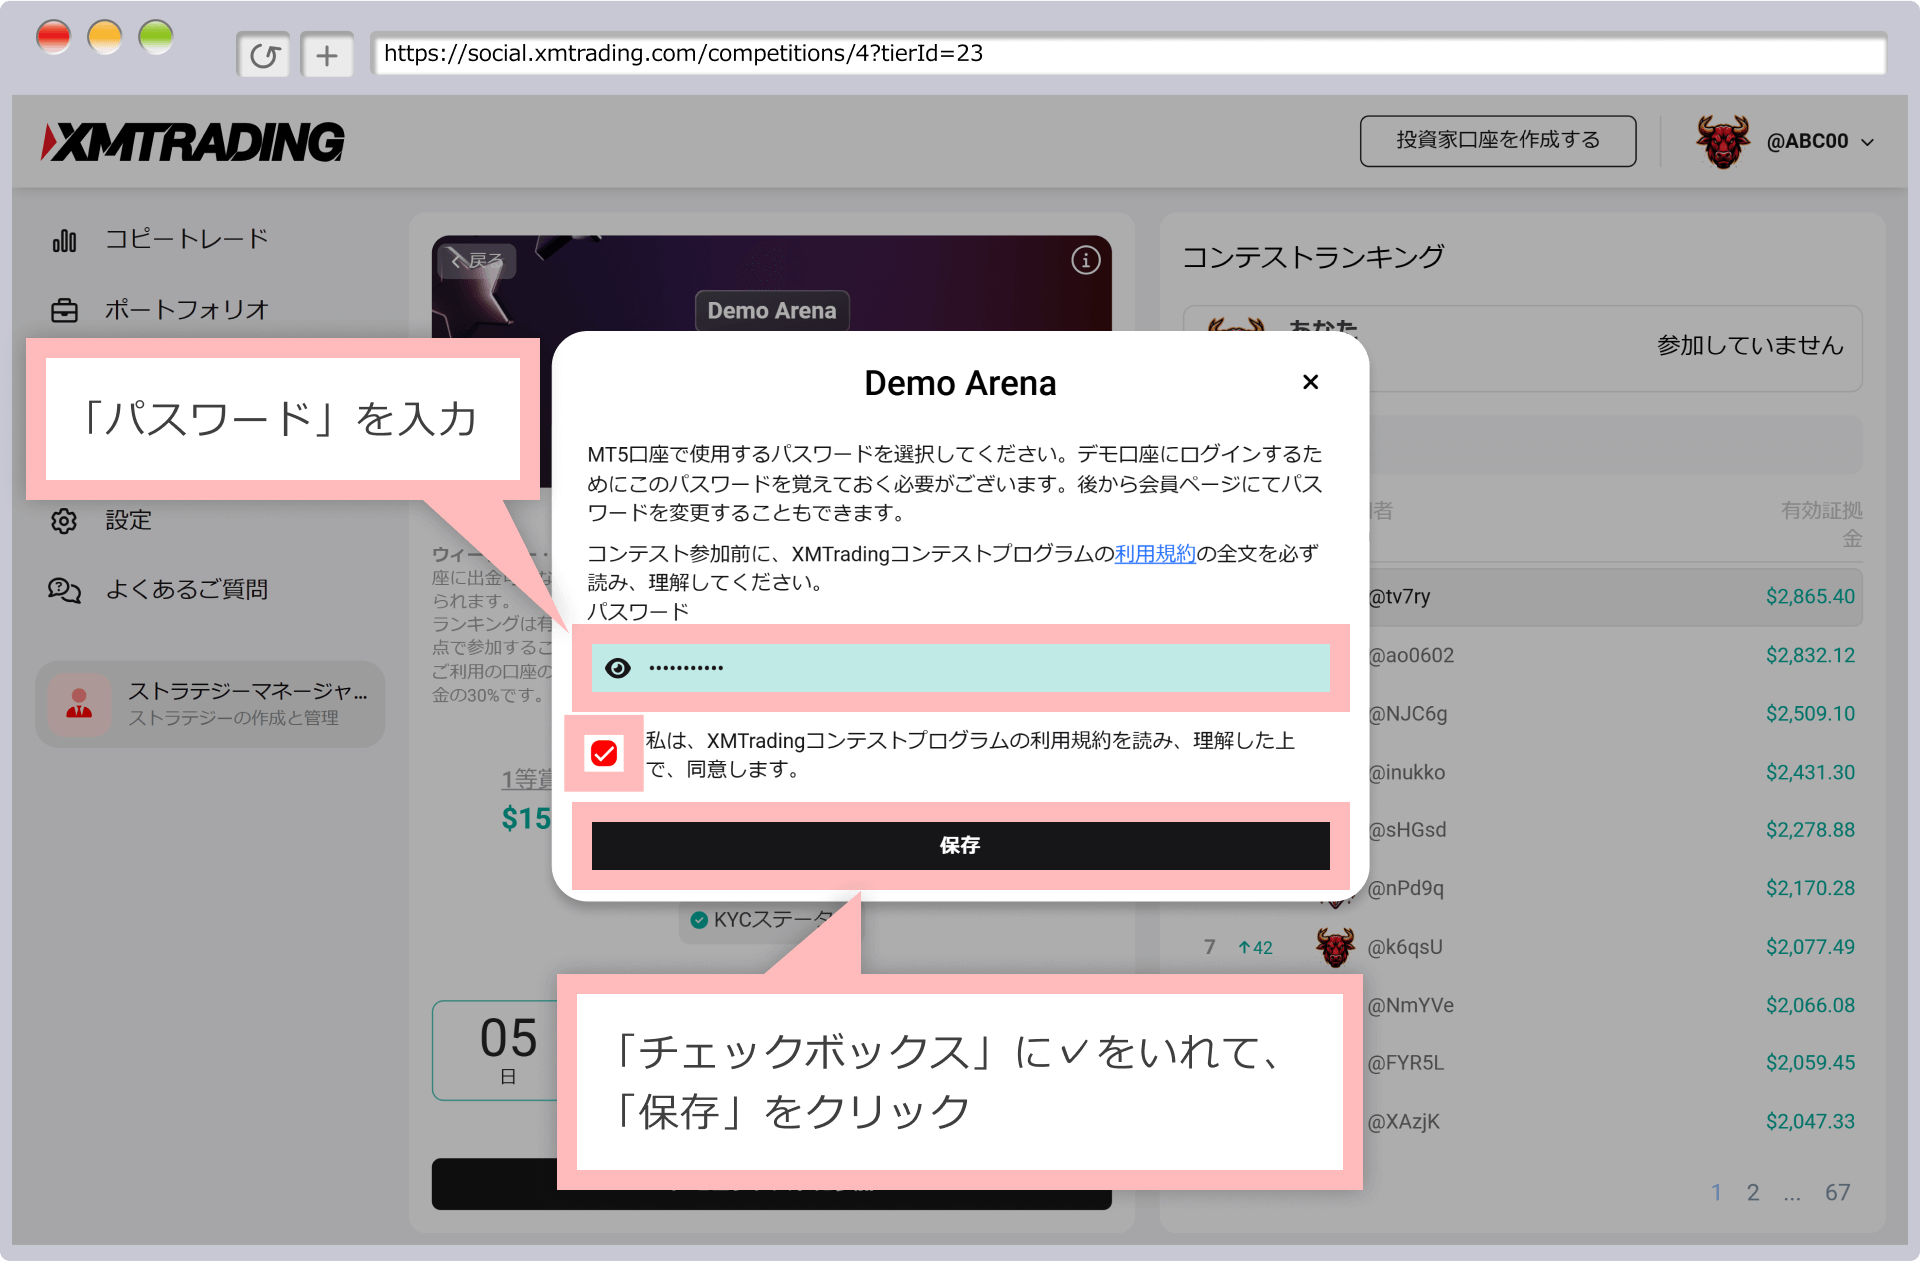Click the macOS yellow minimize button
This screenshot has height=1261, width=1920.
tap(105, 38)
